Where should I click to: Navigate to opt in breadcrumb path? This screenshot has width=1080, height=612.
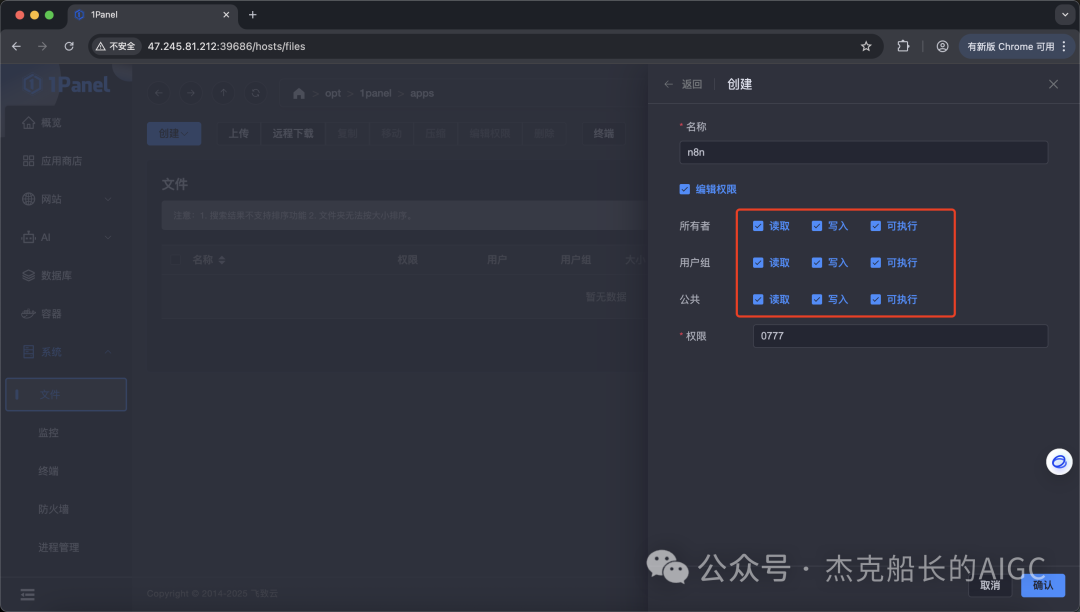click(x=333, y=93)
